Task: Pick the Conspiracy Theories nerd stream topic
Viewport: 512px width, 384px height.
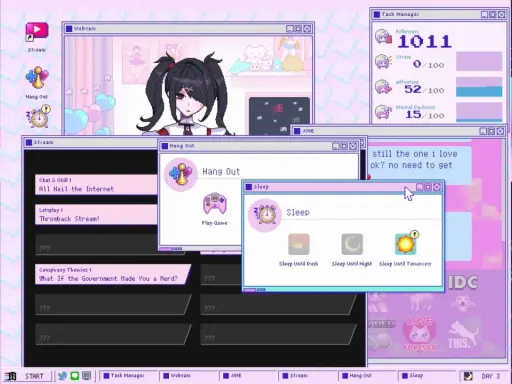Action: tap(113, 274)
